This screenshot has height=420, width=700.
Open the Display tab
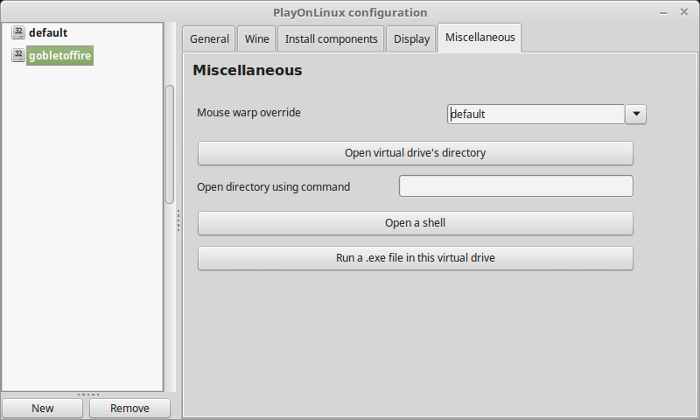[x=411, y=39]
